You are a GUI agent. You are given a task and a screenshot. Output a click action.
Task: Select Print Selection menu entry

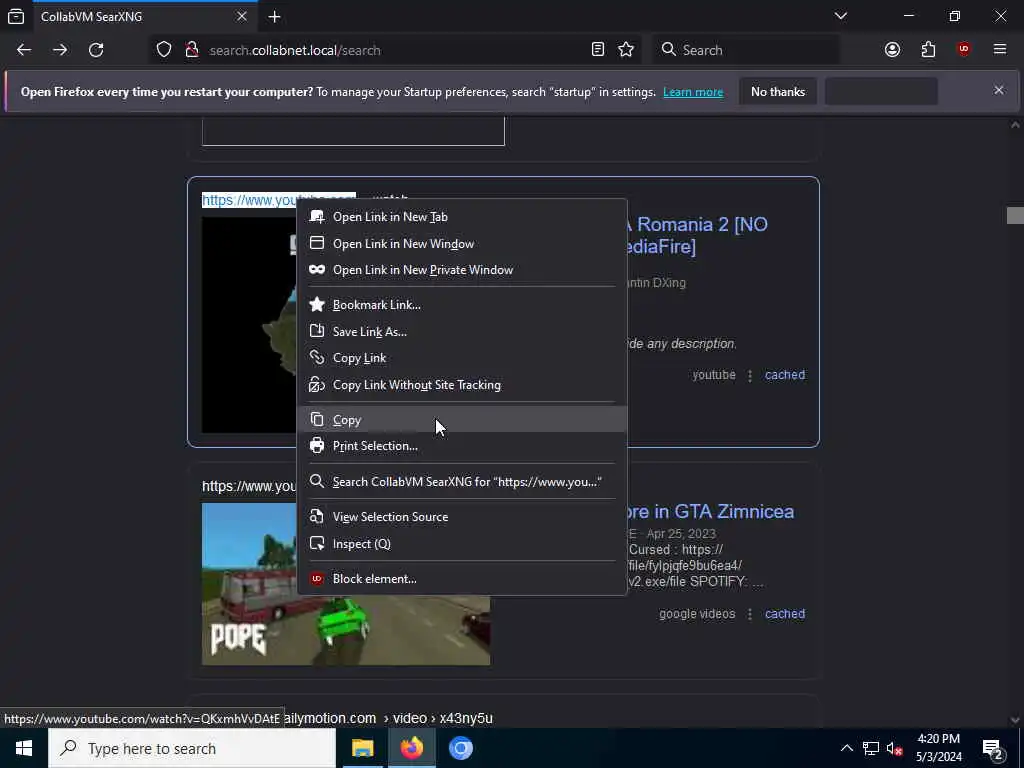462,445
